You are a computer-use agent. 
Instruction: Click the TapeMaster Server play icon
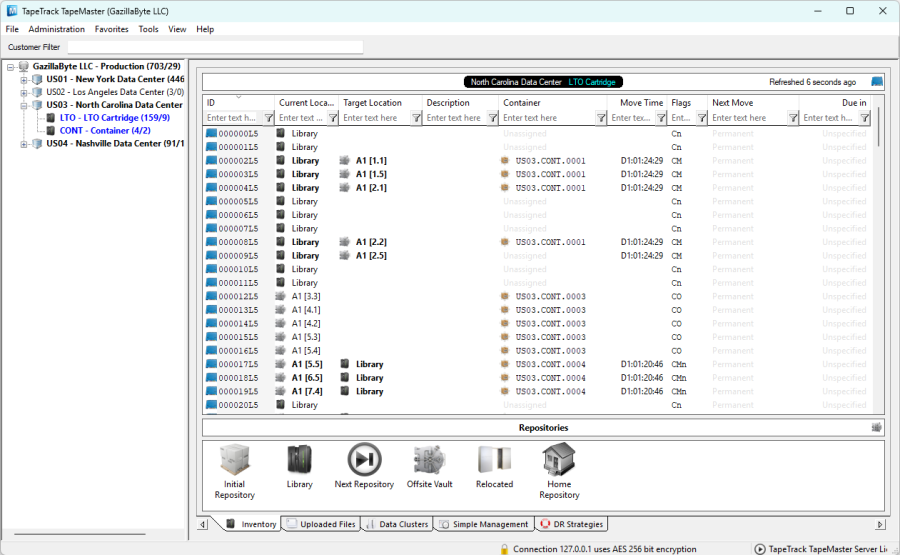point(759,549)
